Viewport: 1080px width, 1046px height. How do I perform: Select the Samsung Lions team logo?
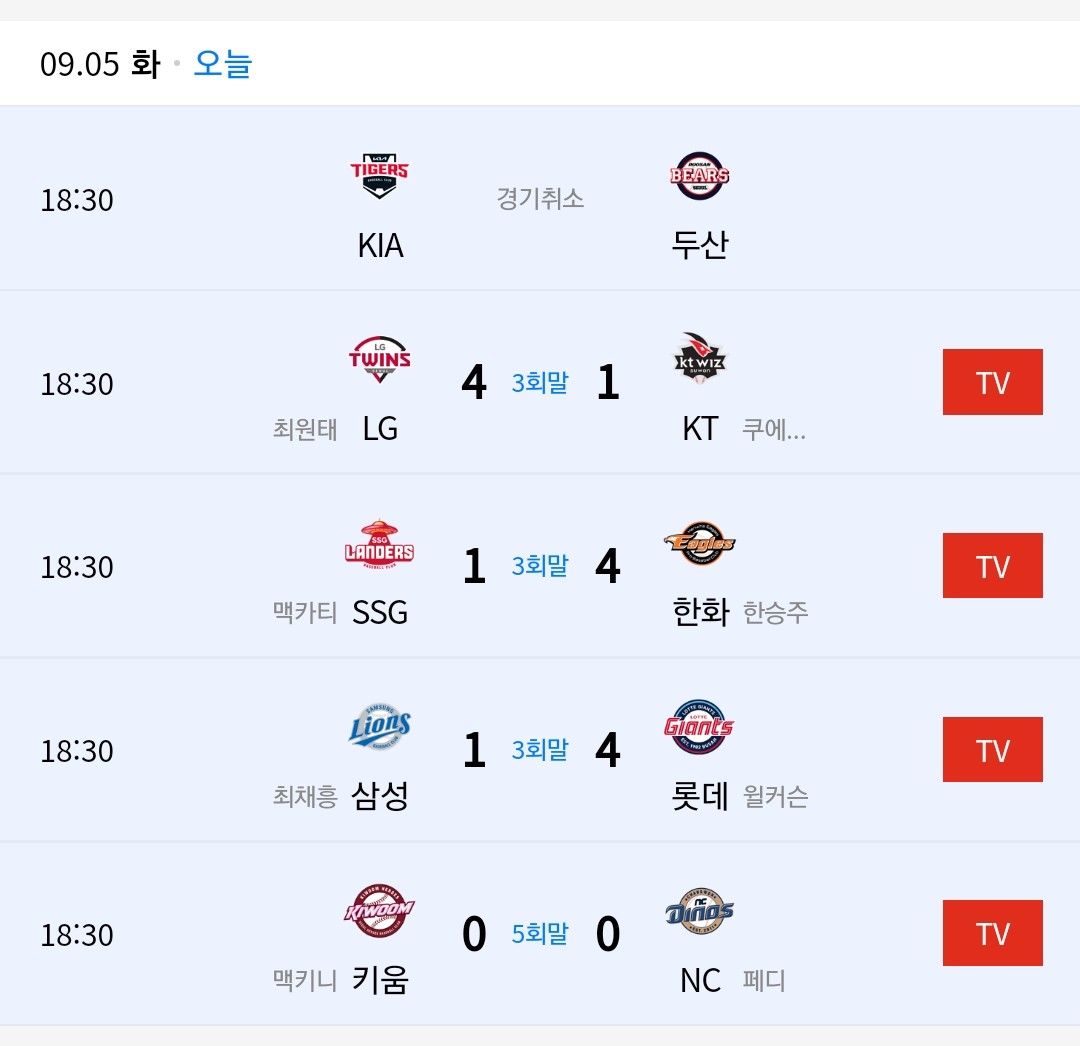click(x=380, y=727)
